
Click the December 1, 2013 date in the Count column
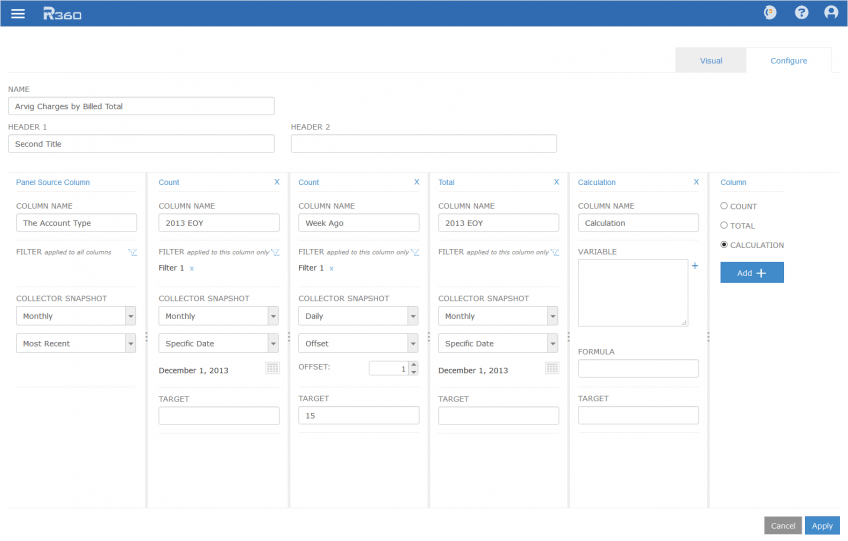coord(194,371)
